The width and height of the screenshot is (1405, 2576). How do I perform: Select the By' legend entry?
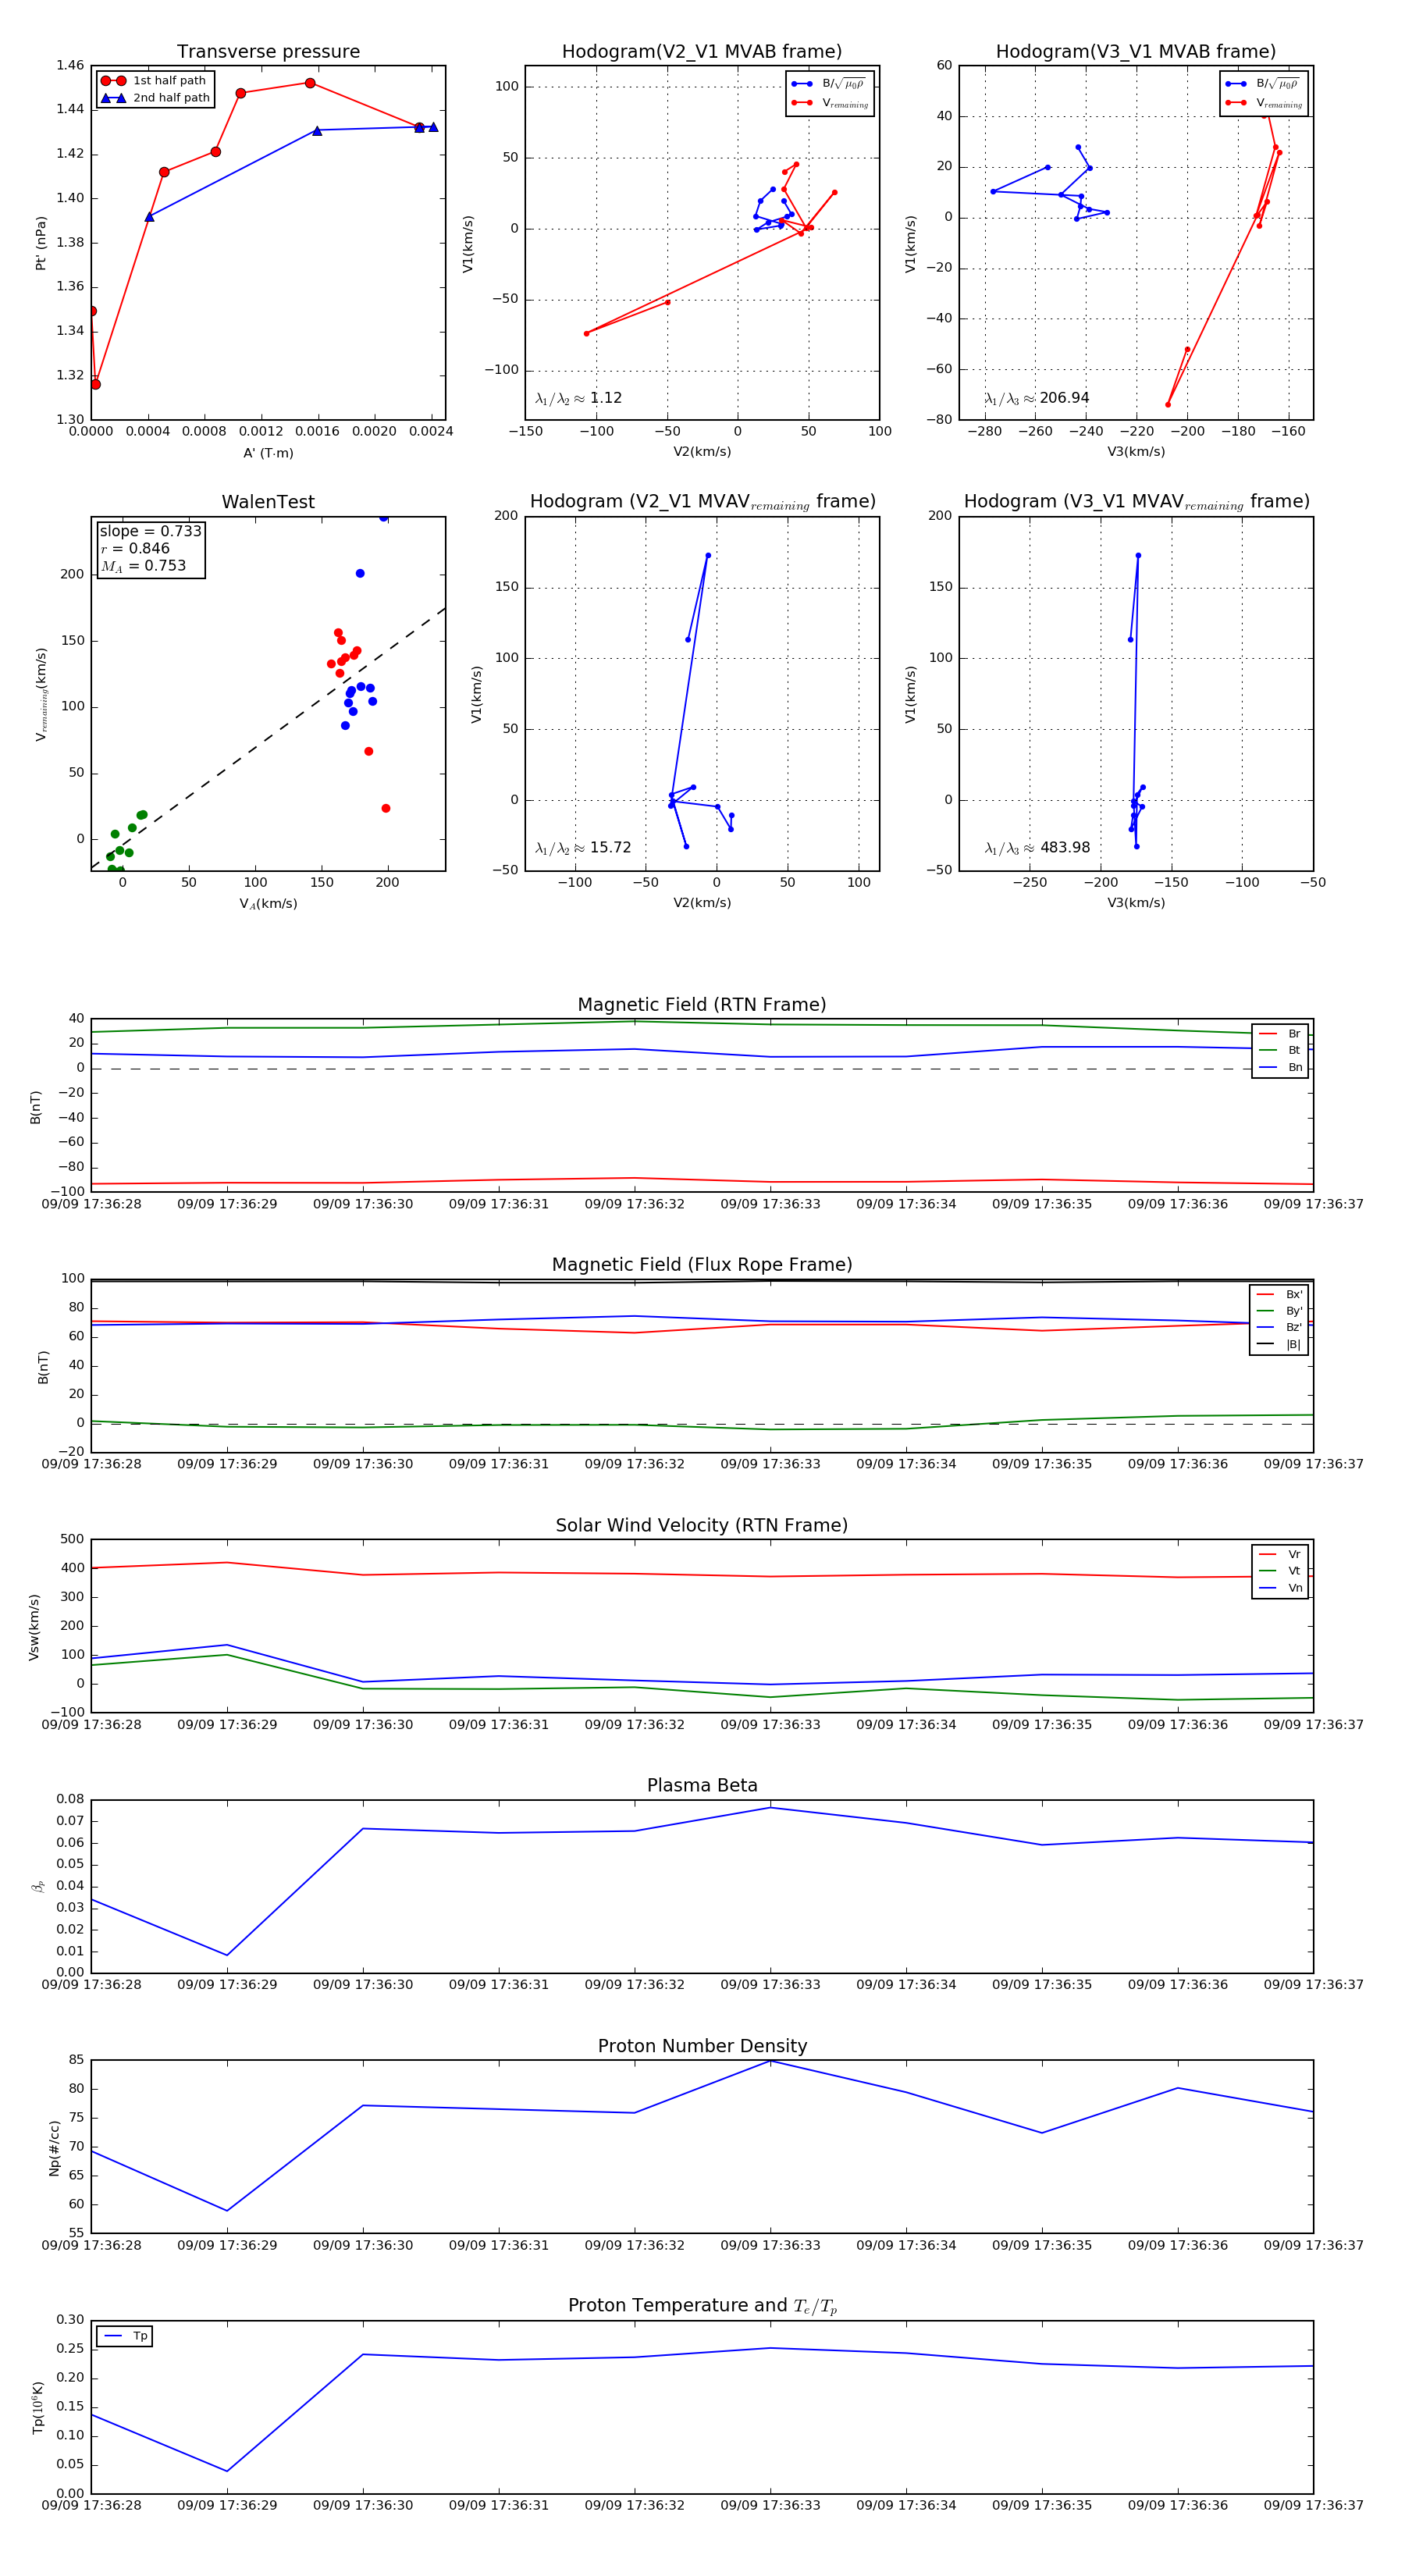point(1279,1311)
